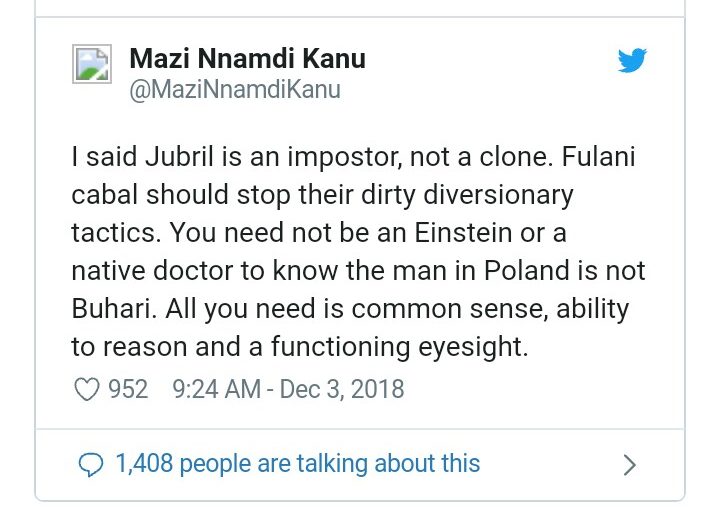Screen dimensions: 720x525
Task: Open "1,408 people are talking about this"
Action: (x=297, y=464)
